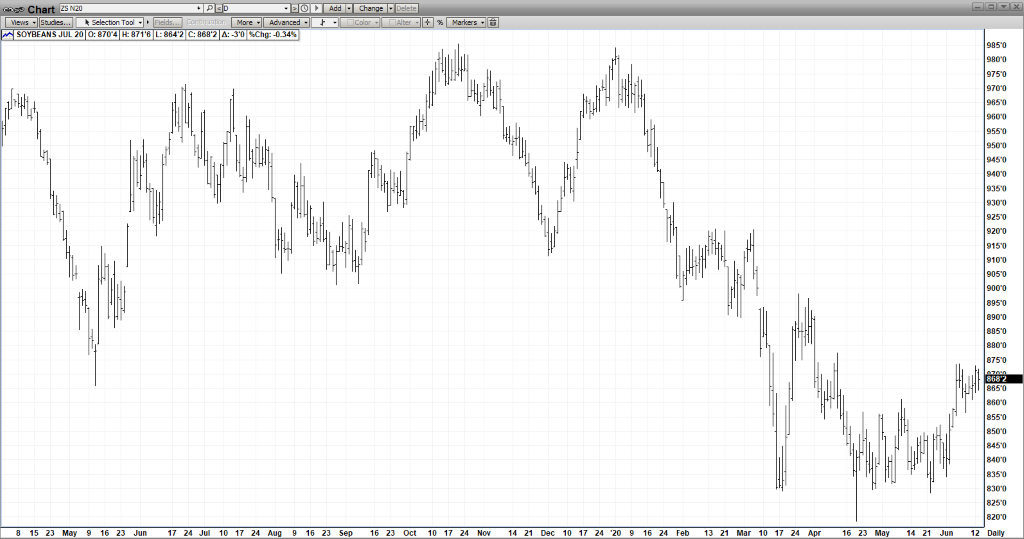Screen dimensions: 1024x539
Task: Click the low value L: 864'2
Action: click(169, 35)
